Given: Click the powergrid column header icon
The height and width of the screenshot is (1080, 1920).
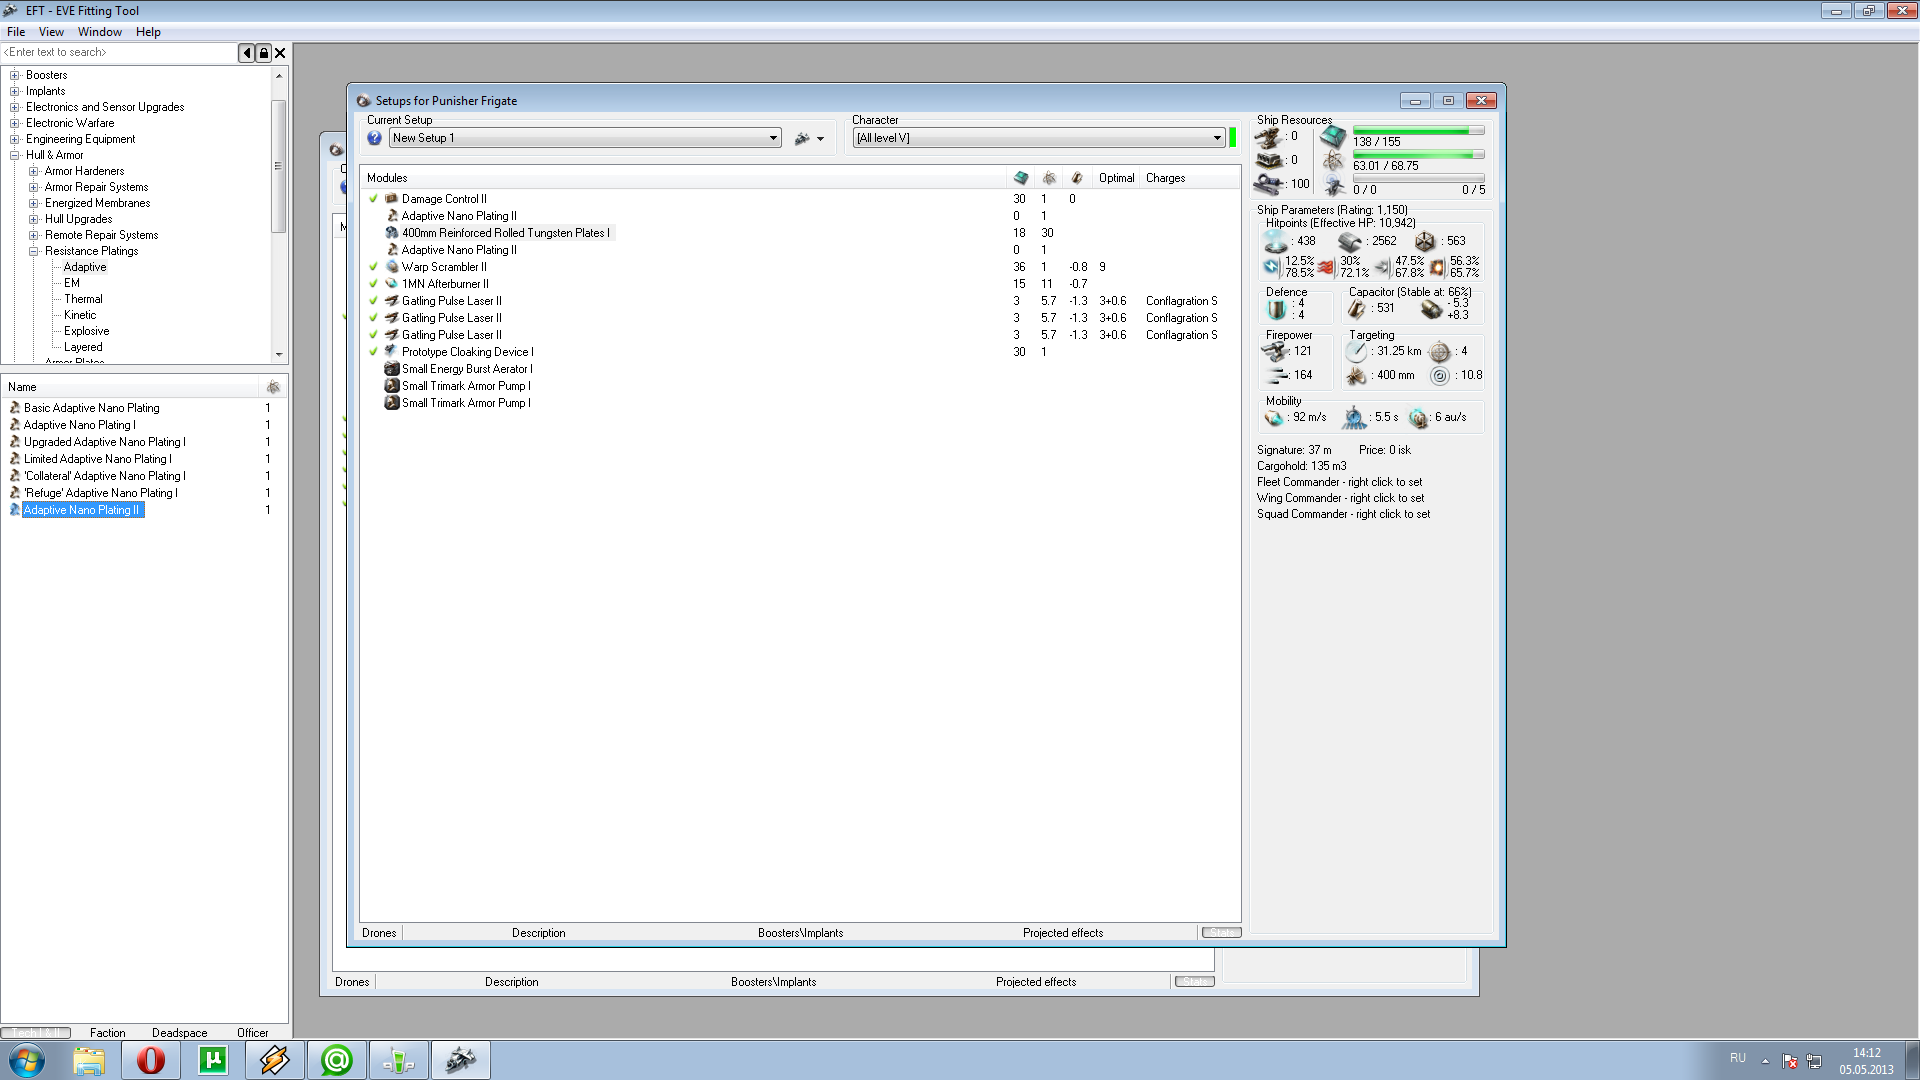Looking at the screenshot, I should tap(1049, 178).
